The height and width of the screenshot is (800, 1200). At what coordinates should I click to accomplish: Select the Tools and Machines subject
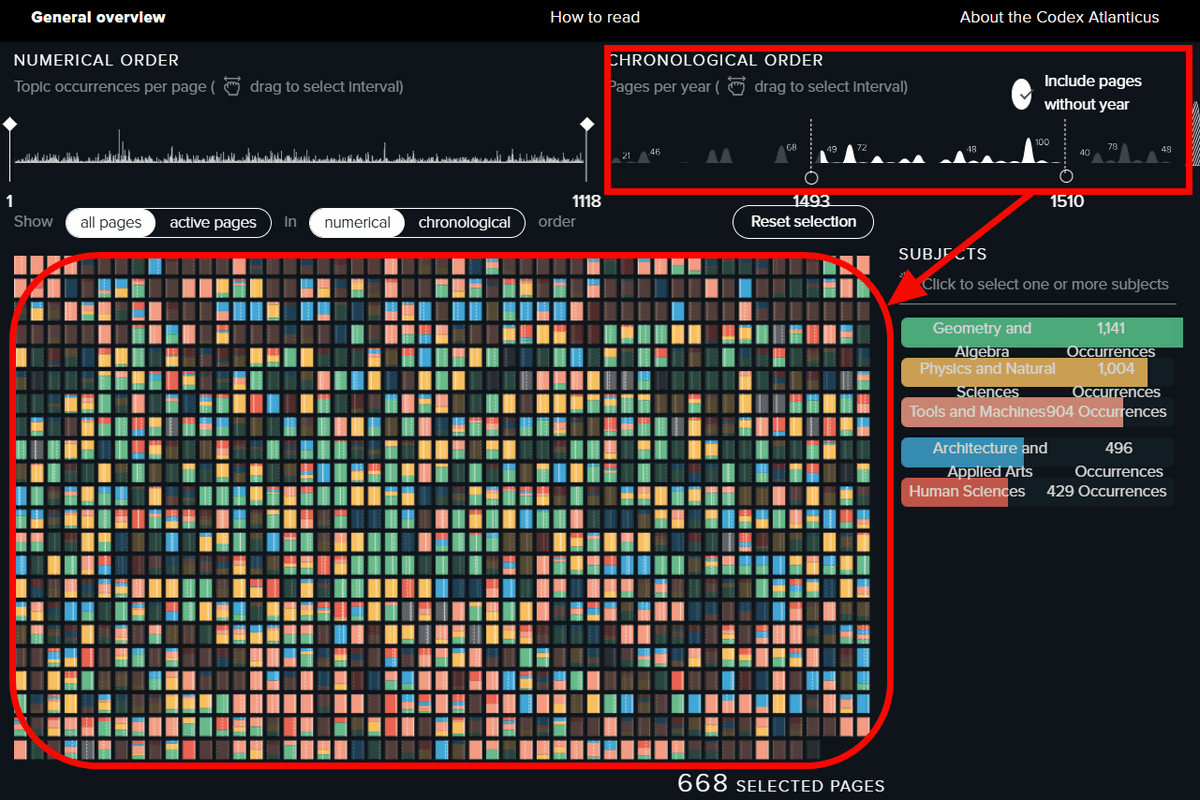(x=1037, y=412)
